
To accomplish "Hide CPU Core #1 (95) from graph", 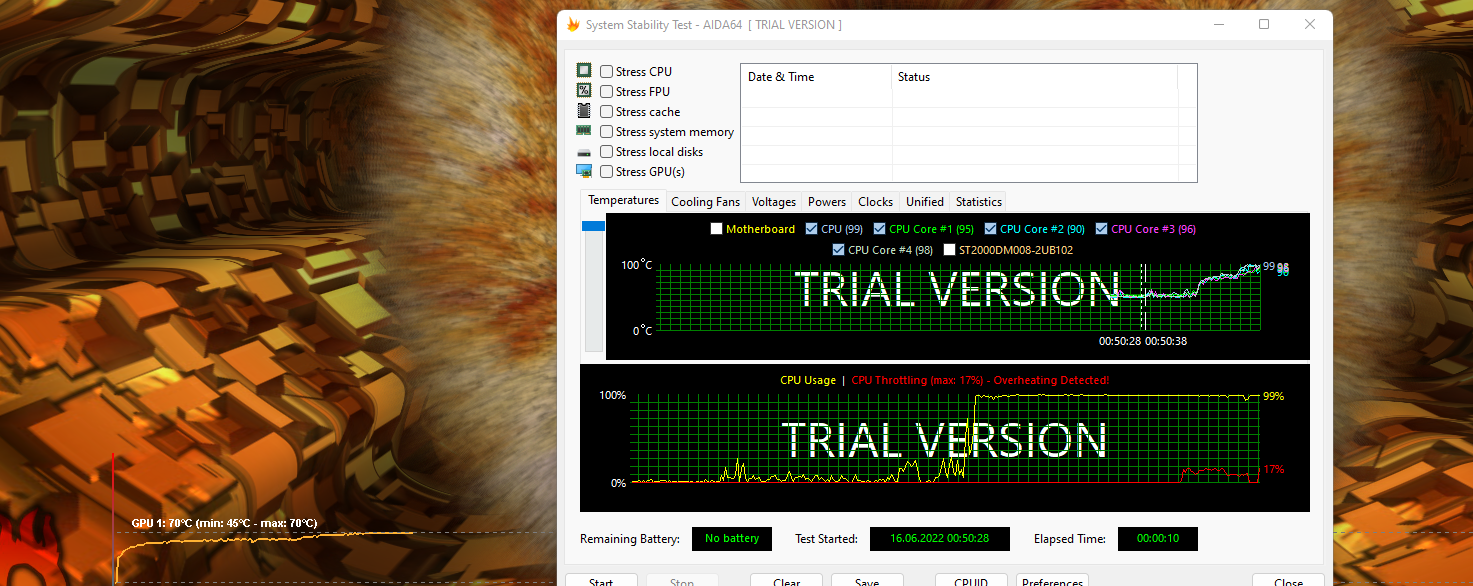I will point(879,229).
